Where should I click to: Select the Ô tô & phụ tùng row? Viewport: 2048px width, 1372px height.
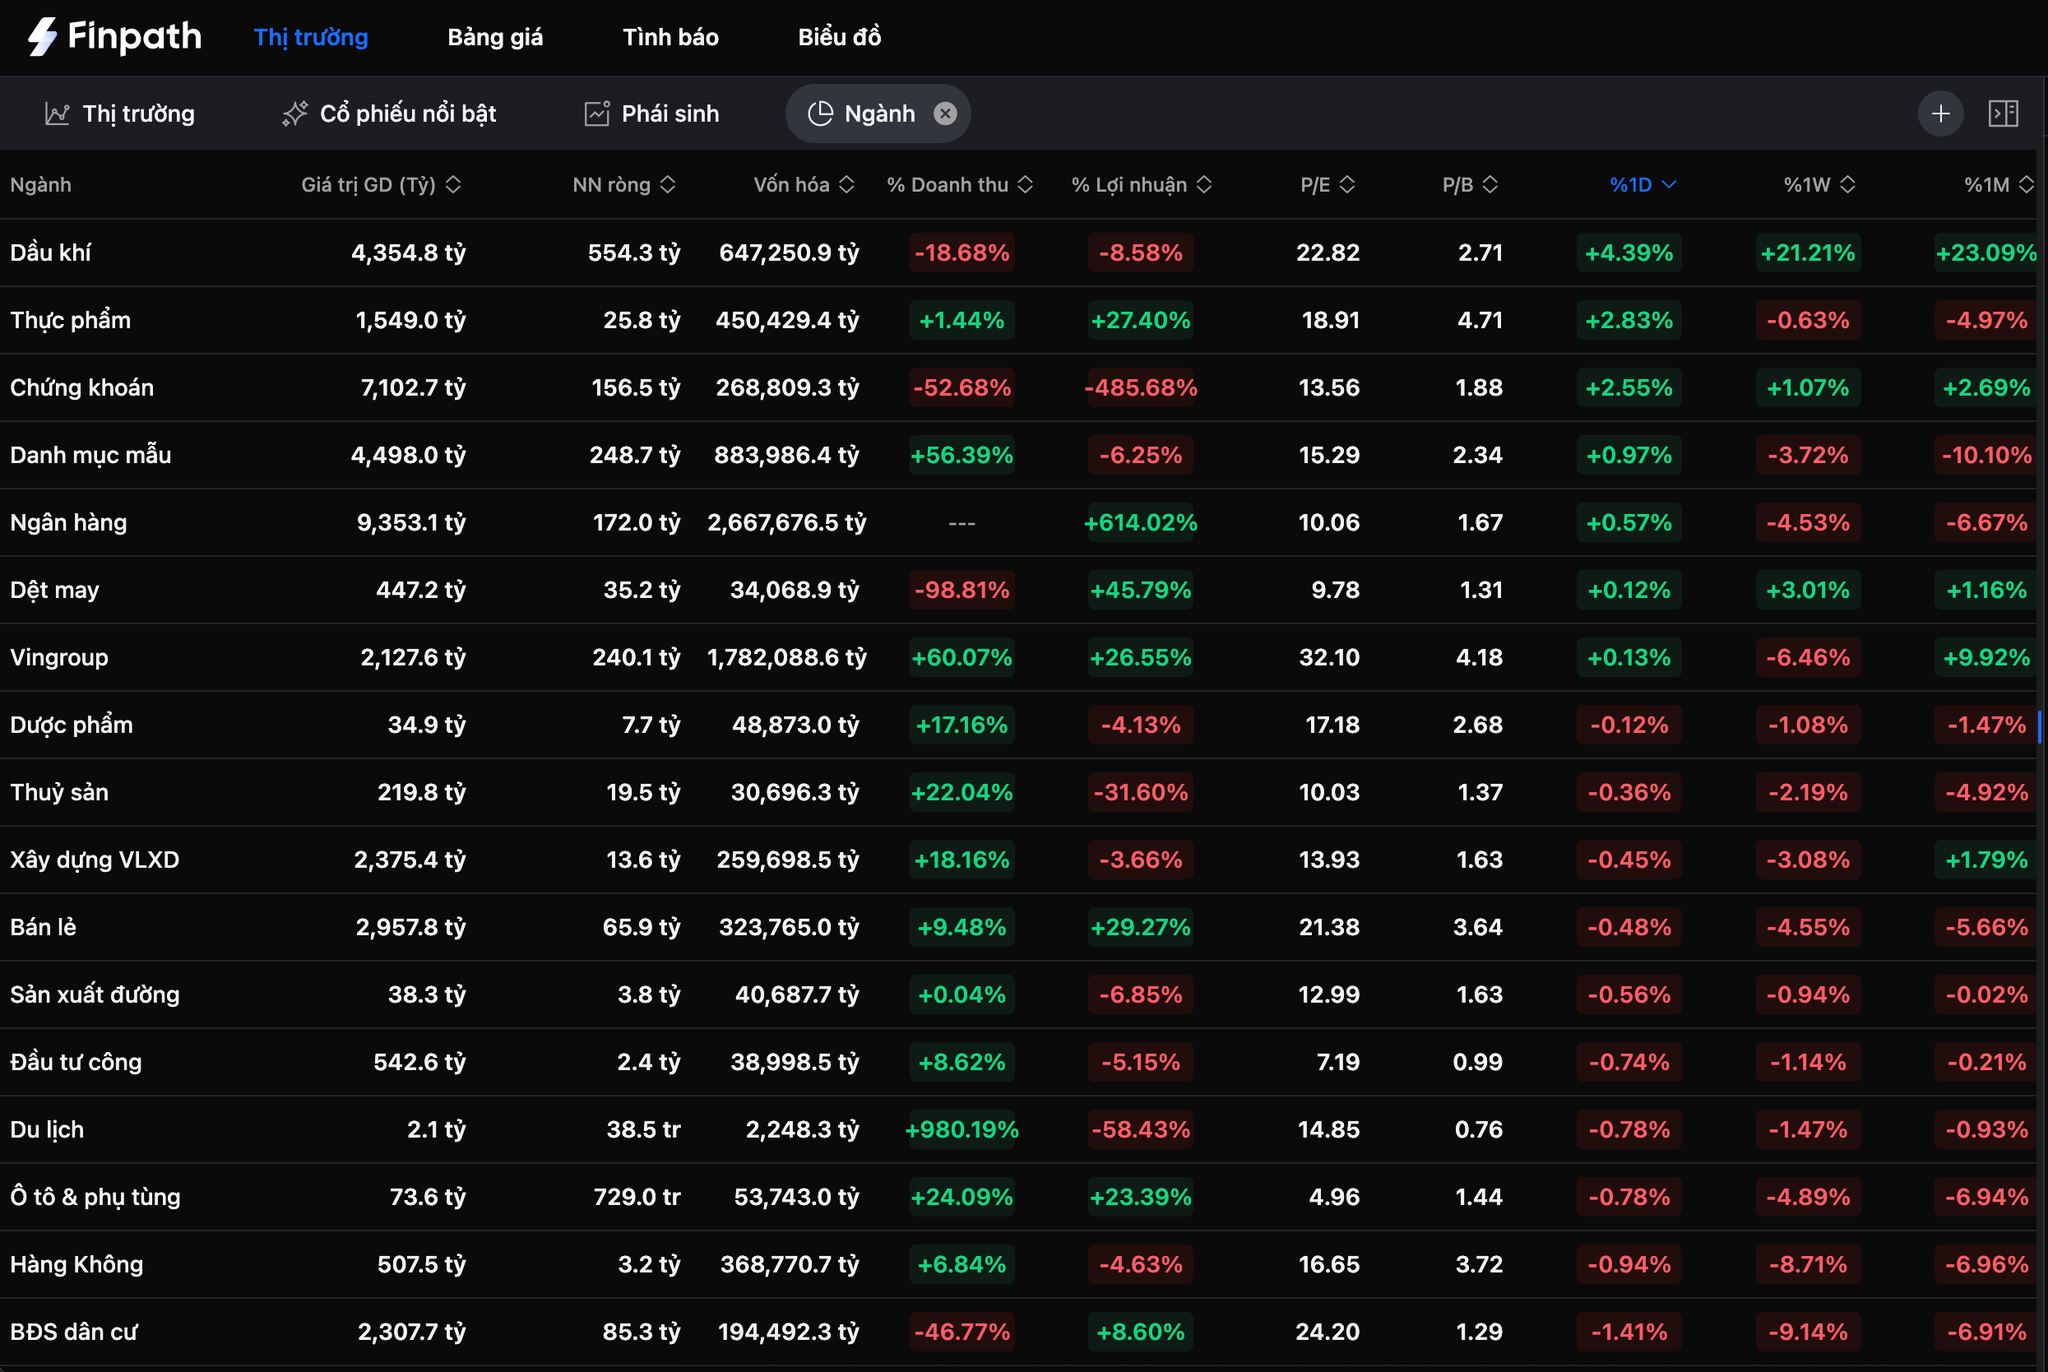tap(1018, 1197)
